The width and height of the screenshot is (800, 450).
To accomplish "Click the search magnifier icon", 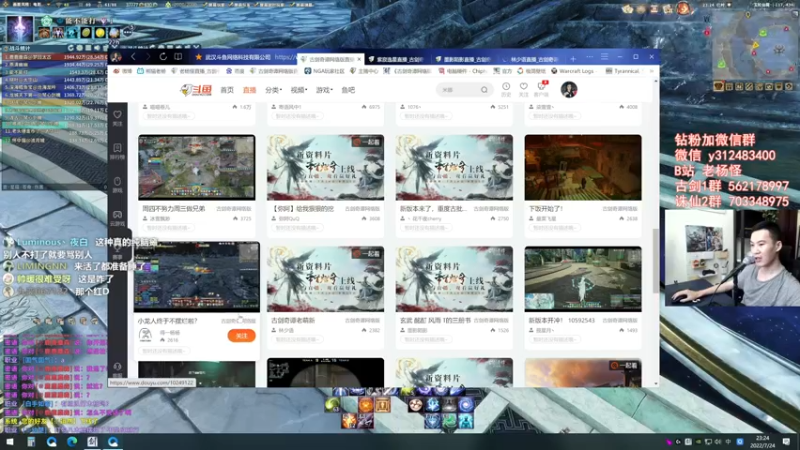I will [x=484, y=90].
